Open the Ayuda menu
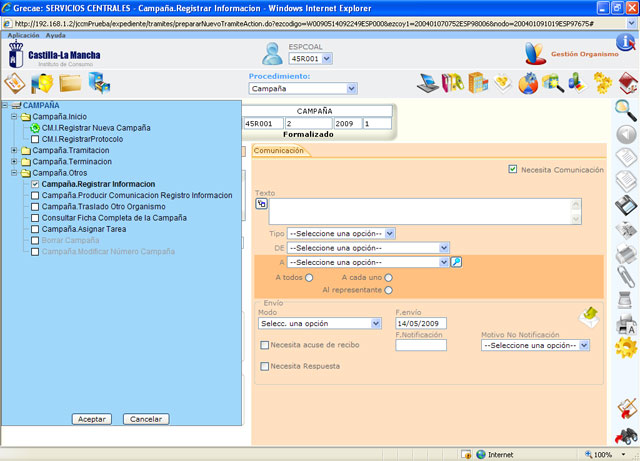This screenshot has width=640, height=461. (56, 36)
